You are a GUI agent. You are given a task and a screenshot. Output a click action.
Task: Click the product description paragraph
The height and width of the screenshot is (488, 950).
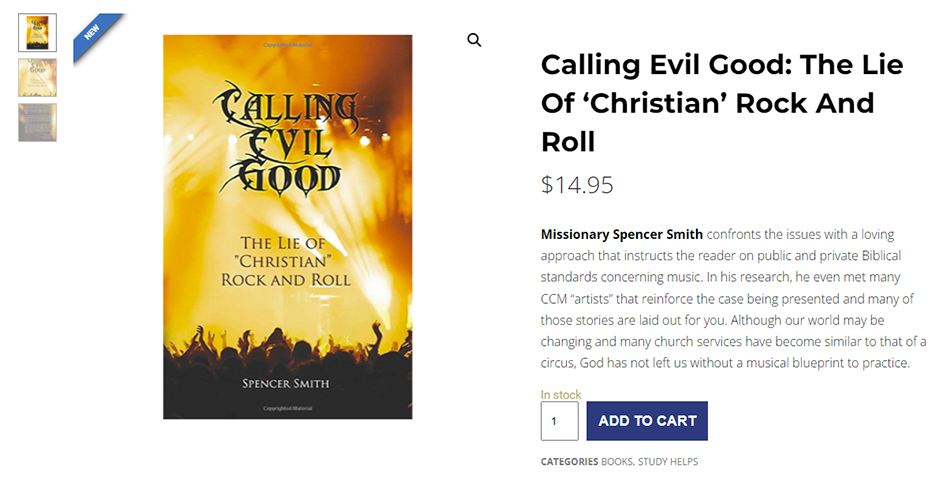(733, 299)
